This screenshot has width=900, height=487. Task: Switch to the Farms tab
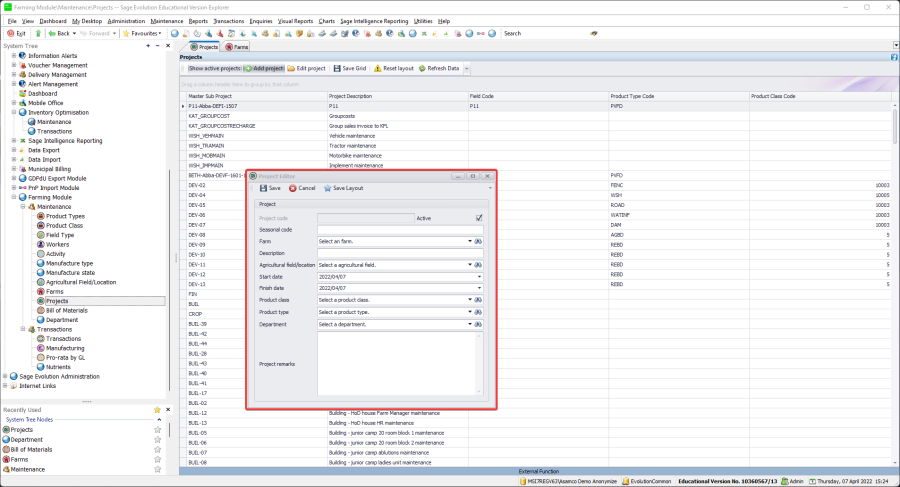[238, 47]
